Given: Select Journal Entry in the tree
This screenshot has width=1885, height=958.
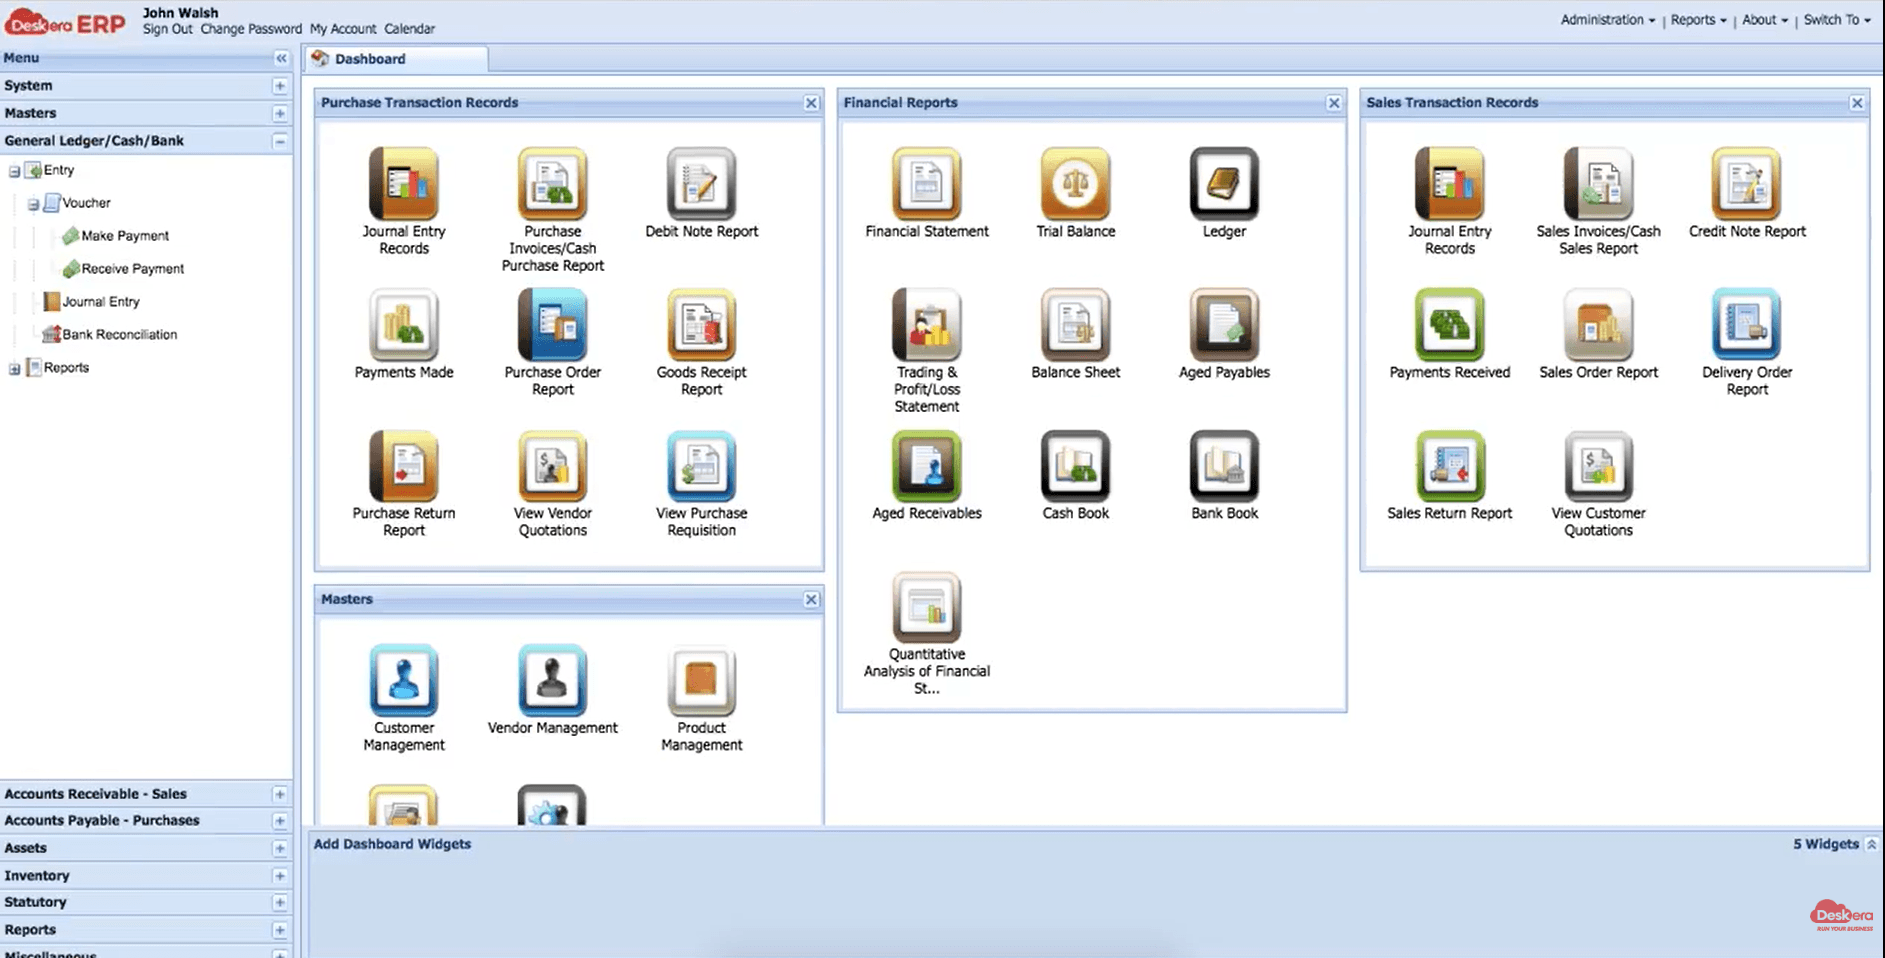Looking at the screenshot, I should pos(101,302).
